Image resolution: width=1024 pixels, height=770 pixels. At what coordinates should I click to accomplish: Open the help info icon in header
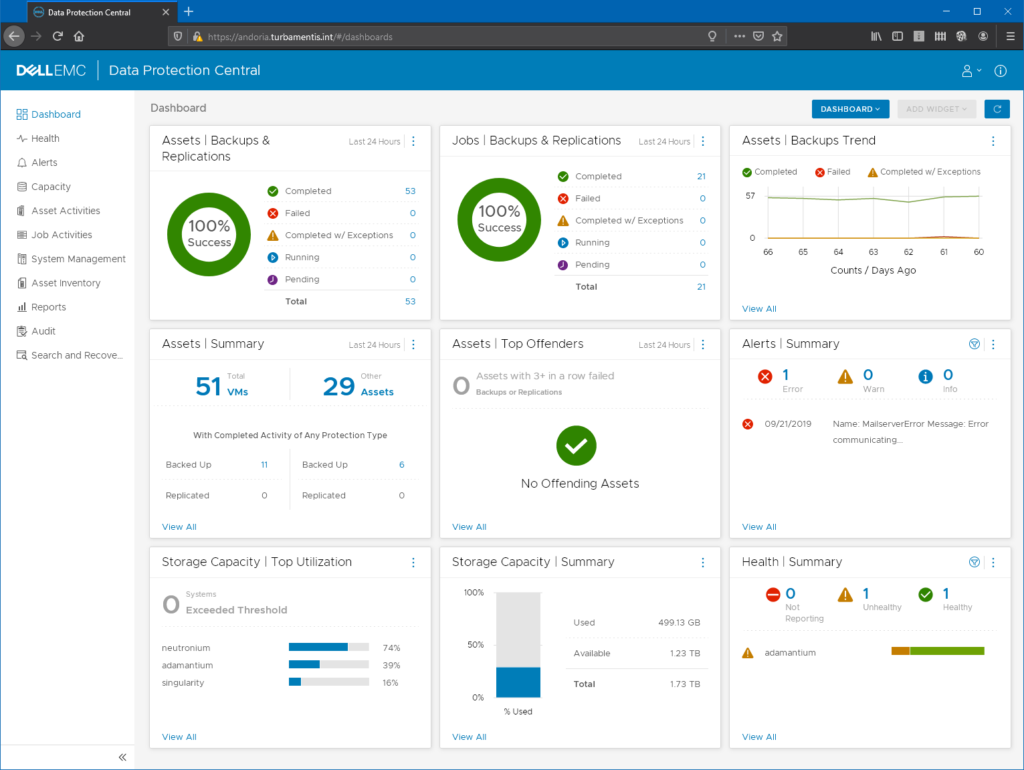point(1000,71)
